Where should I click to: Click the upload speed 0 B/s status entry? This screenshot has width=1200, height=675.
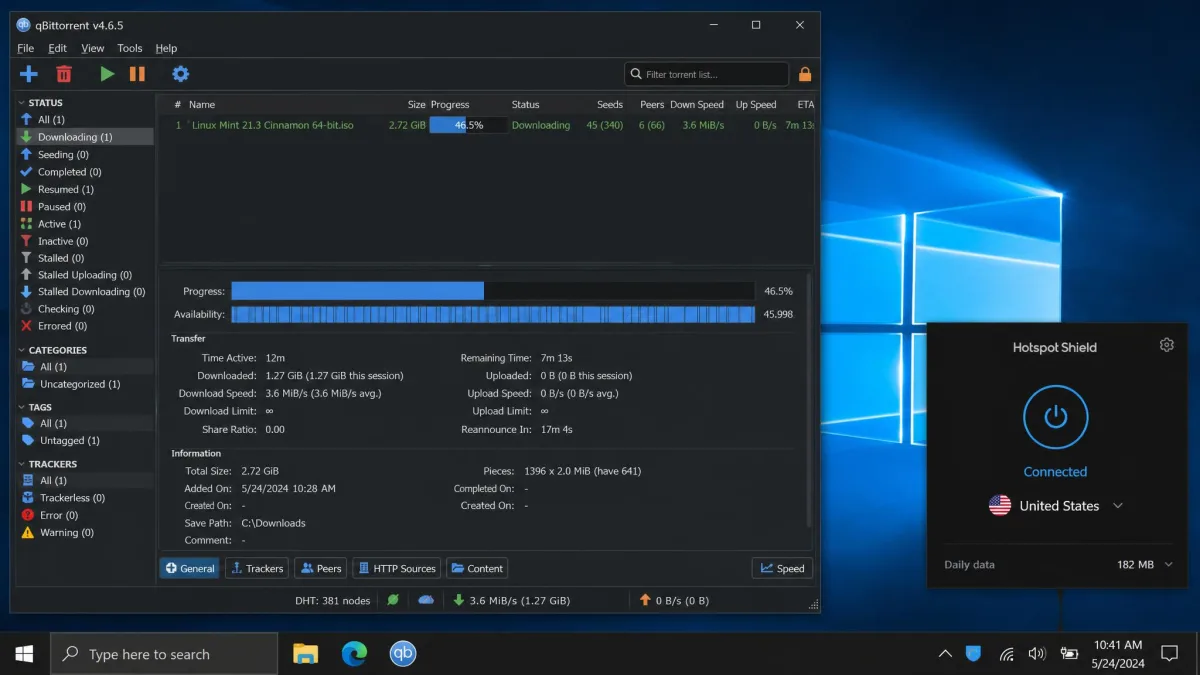673,600
